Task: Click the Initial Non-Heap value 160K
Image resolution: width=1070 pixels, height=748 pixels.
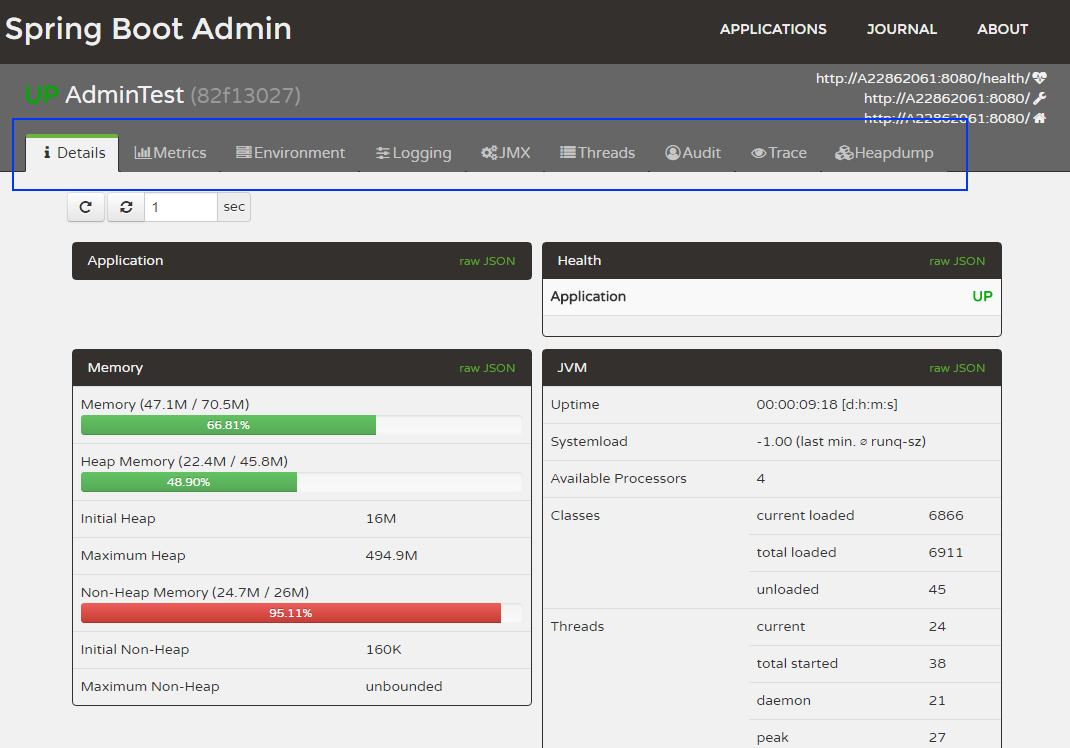Action: 384,650
